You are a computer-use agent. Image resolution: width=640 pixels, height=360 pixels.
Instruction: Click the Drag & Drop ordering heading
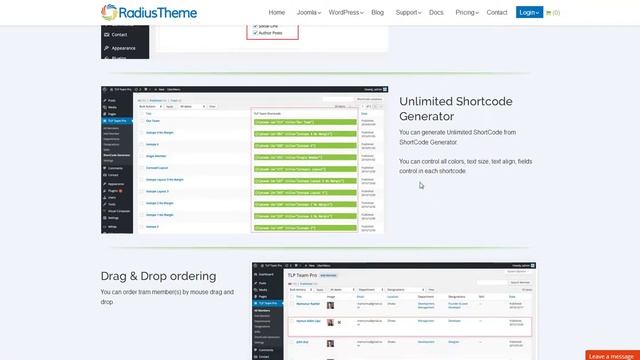pyautogui.click(x=158, y=276)
